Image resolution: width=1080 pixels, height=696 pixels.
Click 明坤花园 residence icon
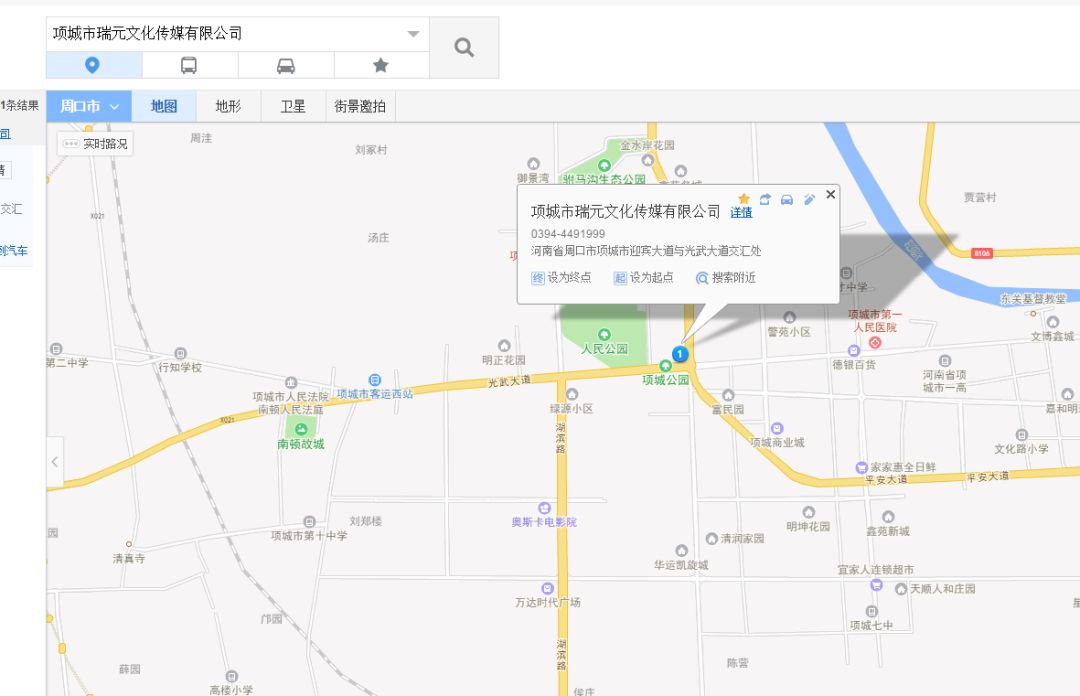click(809, 512)
